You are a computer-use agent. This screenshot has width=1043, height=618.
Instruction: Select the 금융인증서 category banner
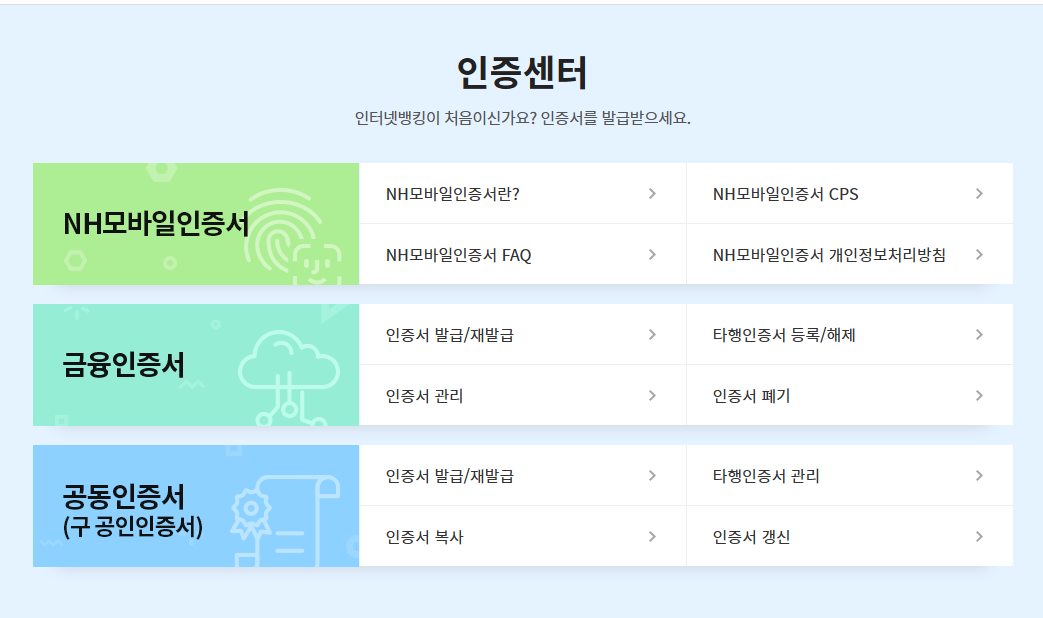(x=196, y=365)
